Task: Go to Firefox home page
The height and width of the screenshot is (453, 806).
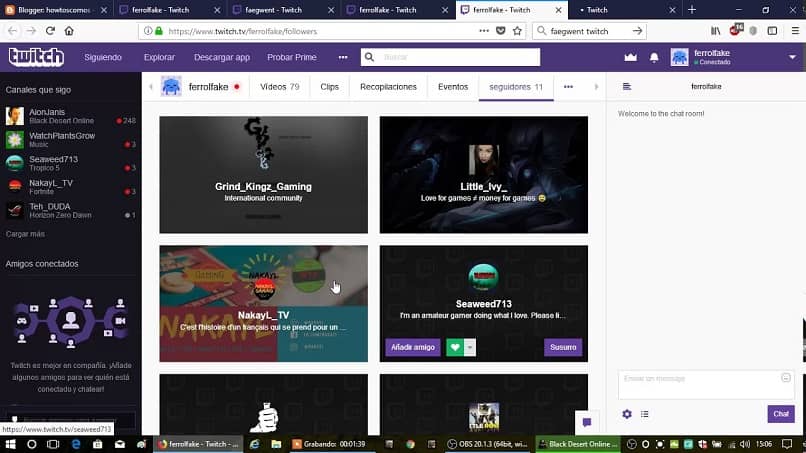Action: click(69, 31)
